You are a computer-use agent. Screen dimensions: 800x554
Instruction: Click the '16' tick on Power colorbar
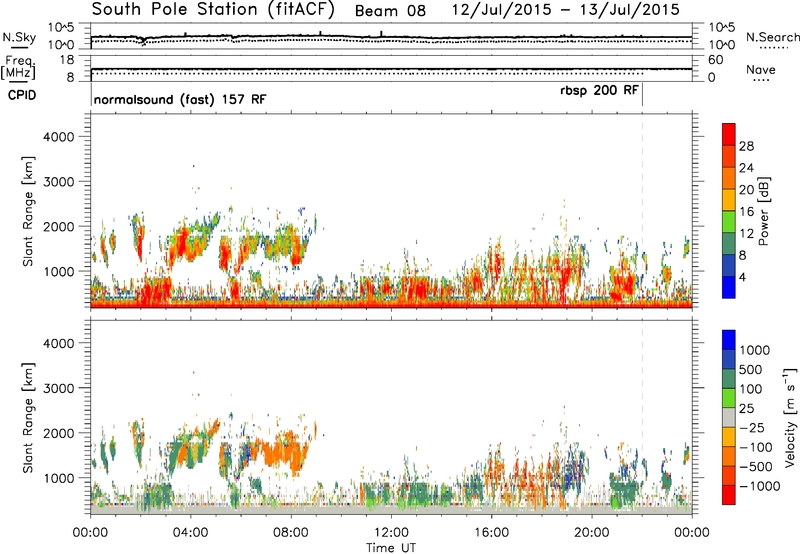coord(746,212)
